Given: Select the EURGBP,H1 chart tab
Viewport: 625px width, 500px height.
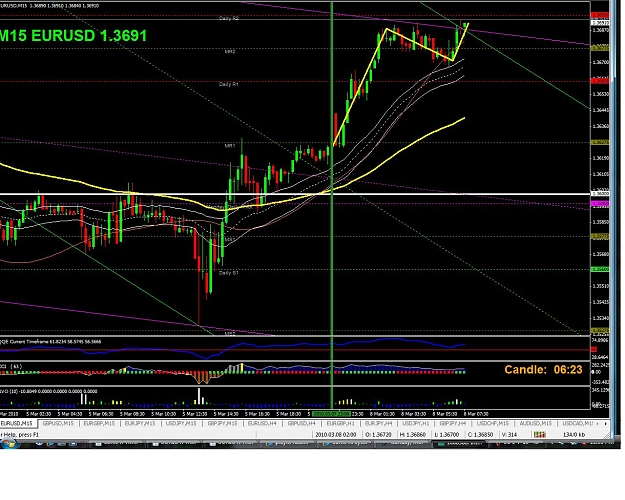Looking at the screenshot, I should point(340,423).
